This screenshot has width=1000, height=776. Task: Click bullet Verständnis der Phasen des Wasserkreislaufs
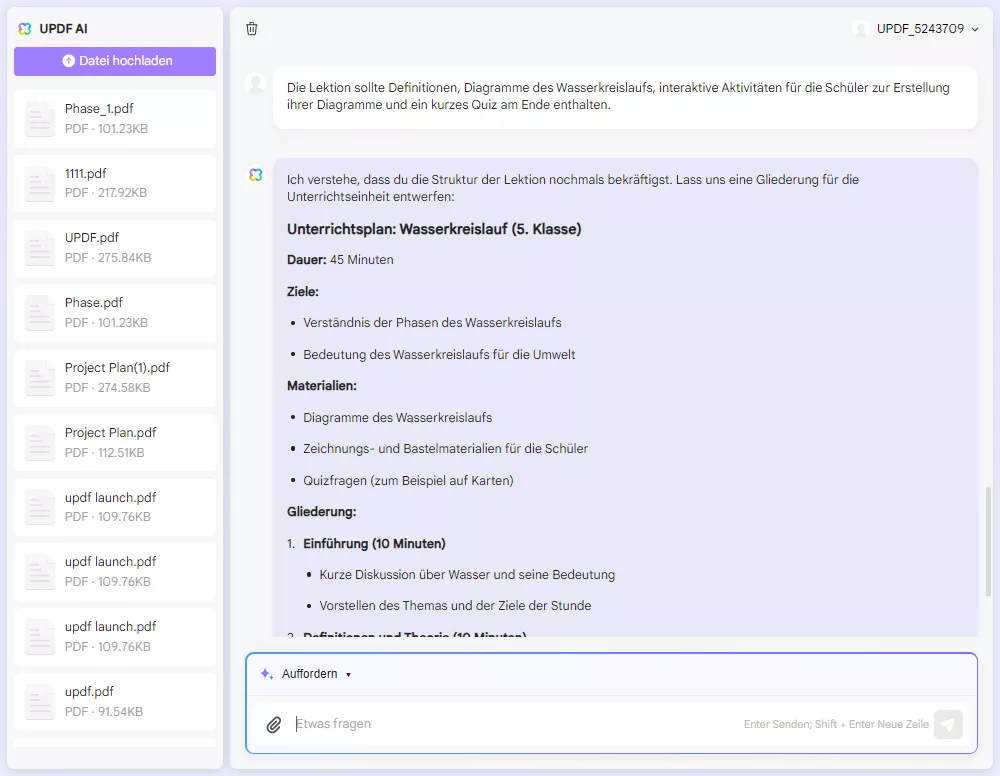click(432, 323)
